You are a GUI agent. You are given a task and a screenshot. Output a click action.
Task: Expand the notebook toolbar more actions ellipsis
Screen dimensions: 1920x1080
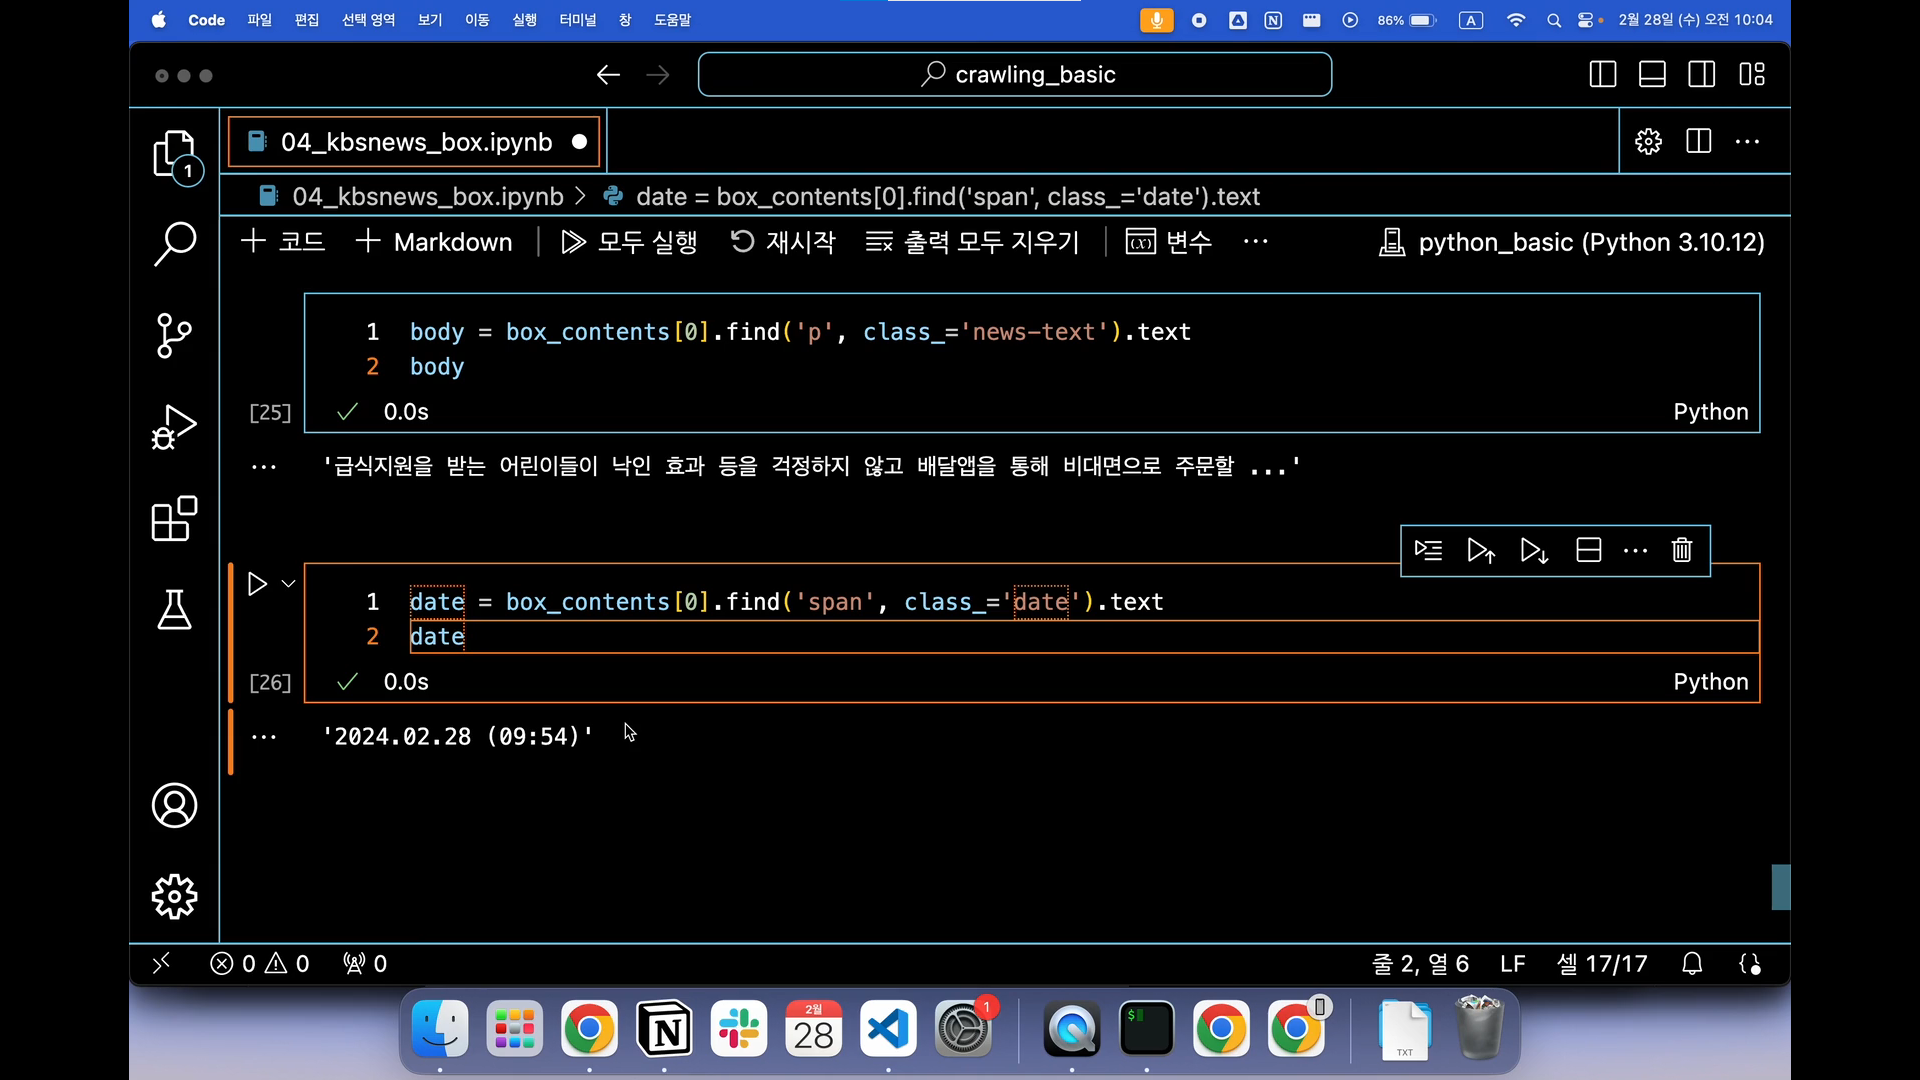click(1255, 242)
